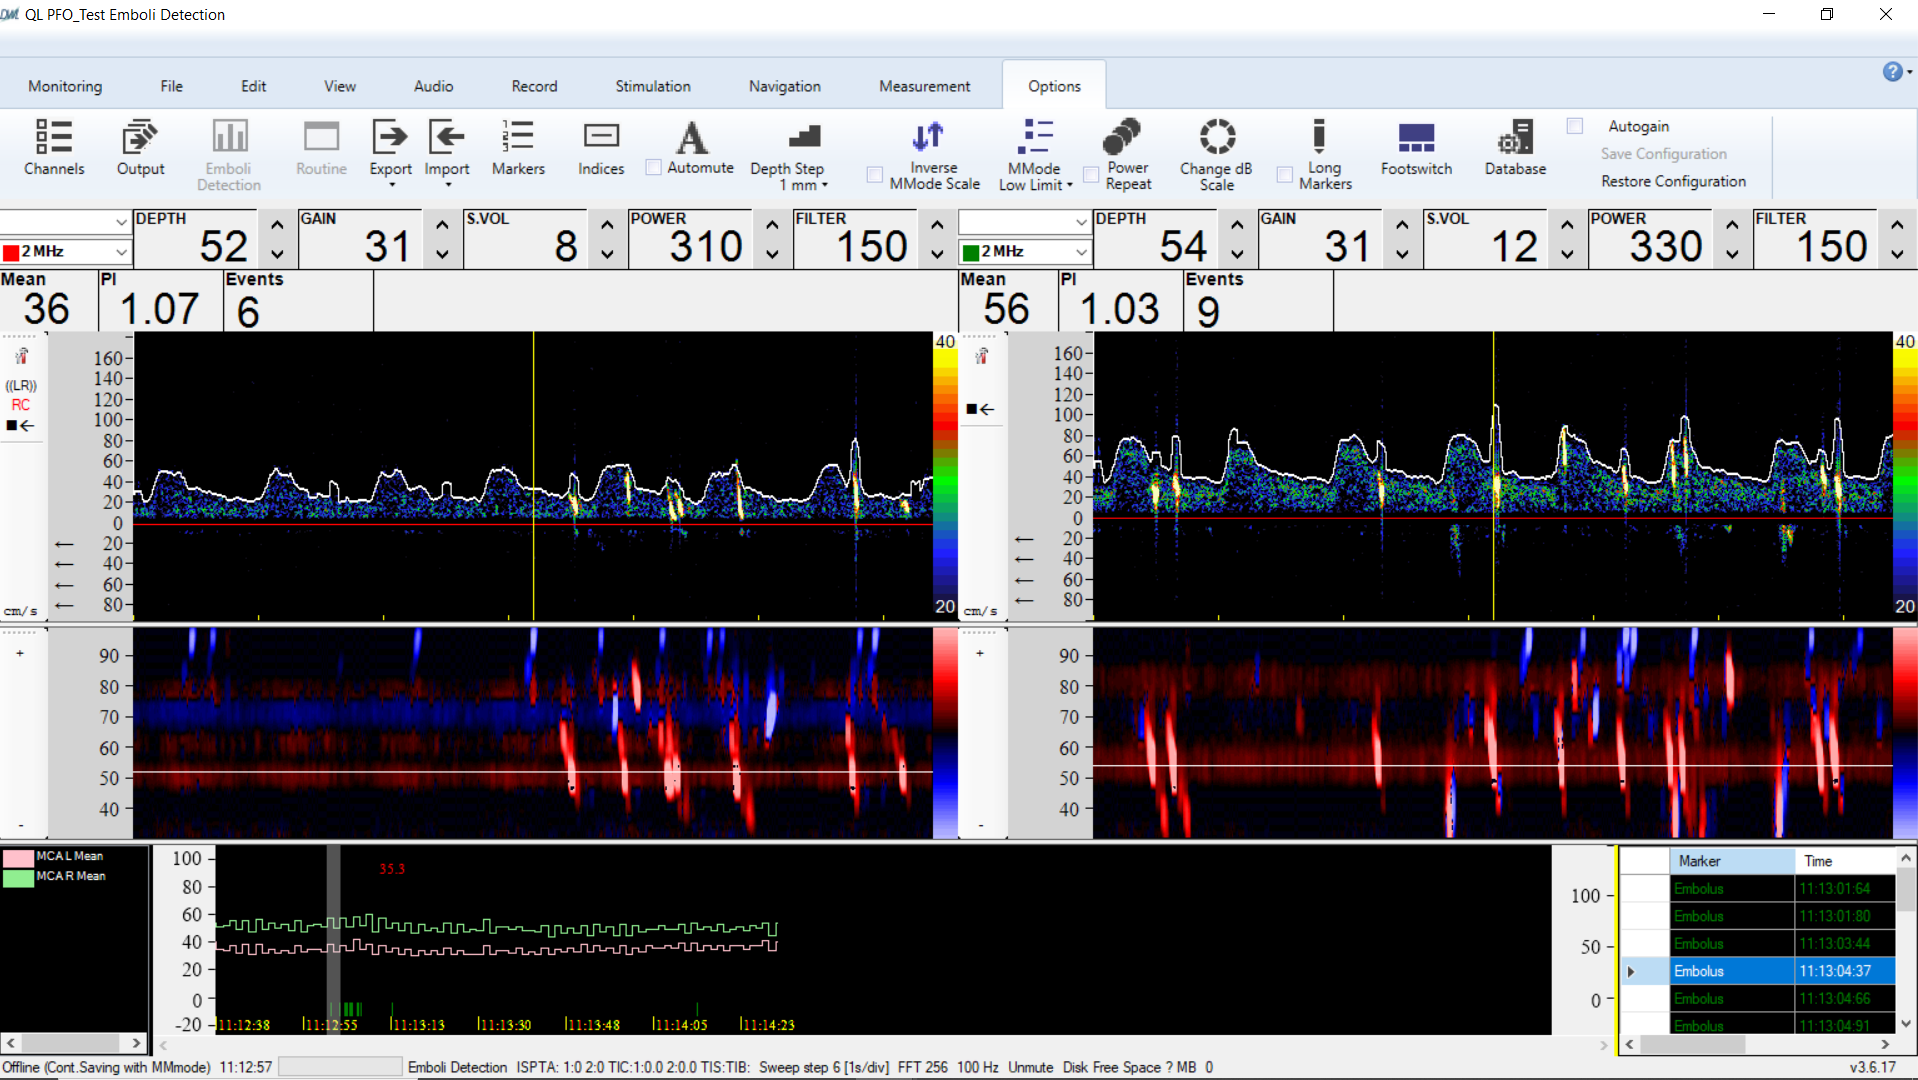Viewport: 1918px width, 1080px height.
Task: Click Restore Configuration
Action: point(1673,181)
